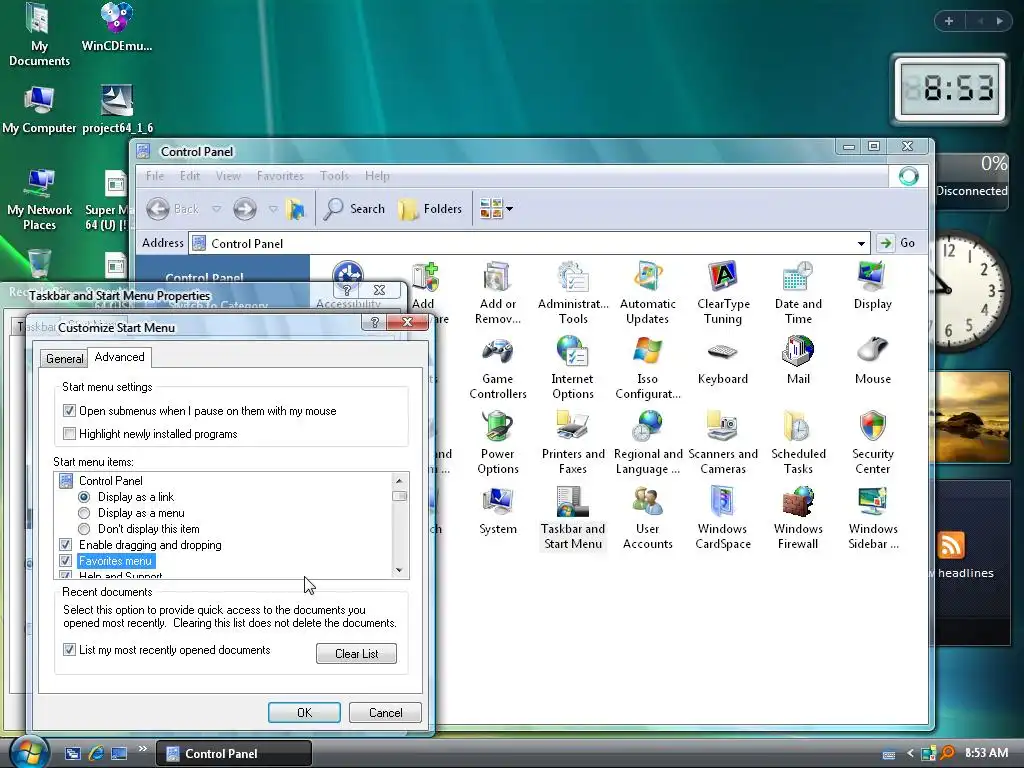
Task: Open Printers and Faxes icon
Action: click(x=573, y=443)
